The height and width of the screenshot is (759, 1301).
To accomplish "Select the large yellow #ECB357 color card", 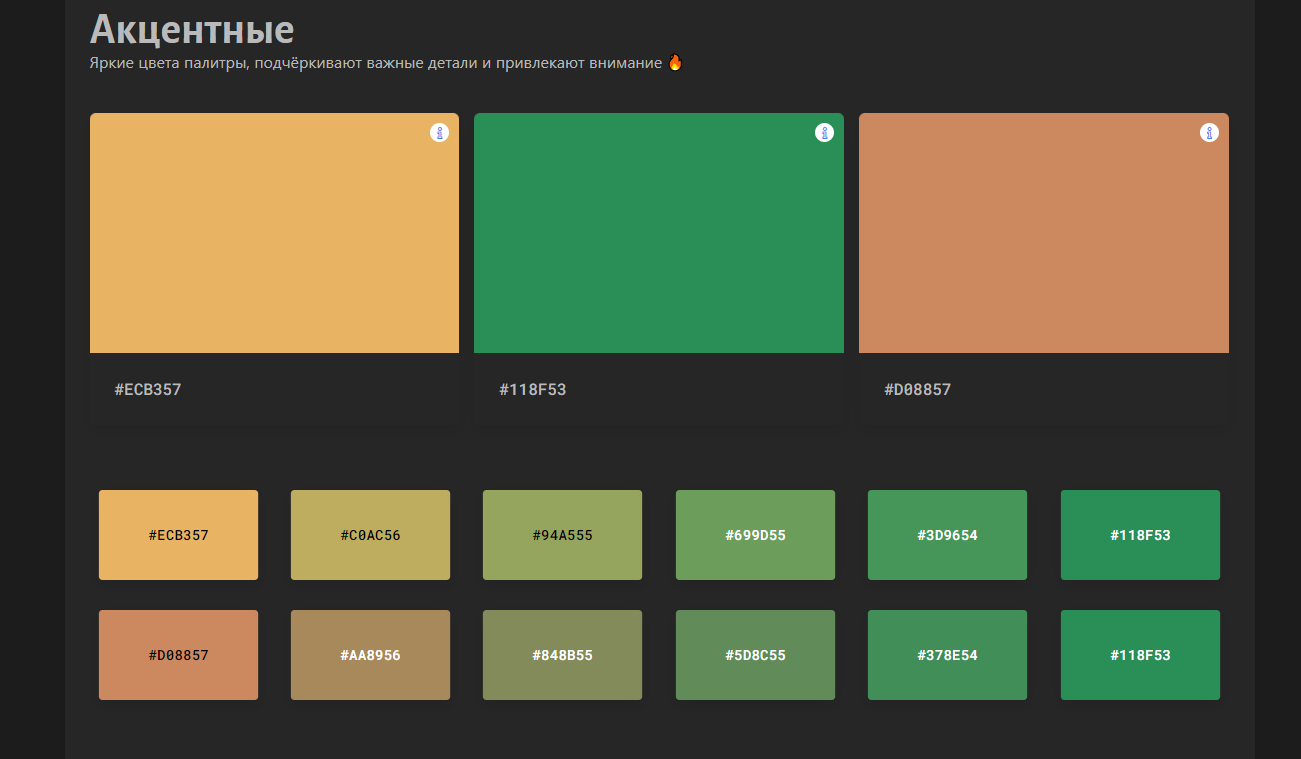I will tap(274, 233).
